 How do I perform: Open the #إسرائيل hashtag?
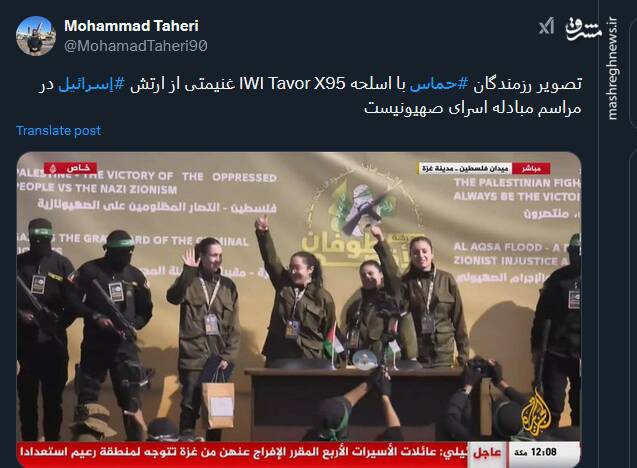tap(91, 84)
